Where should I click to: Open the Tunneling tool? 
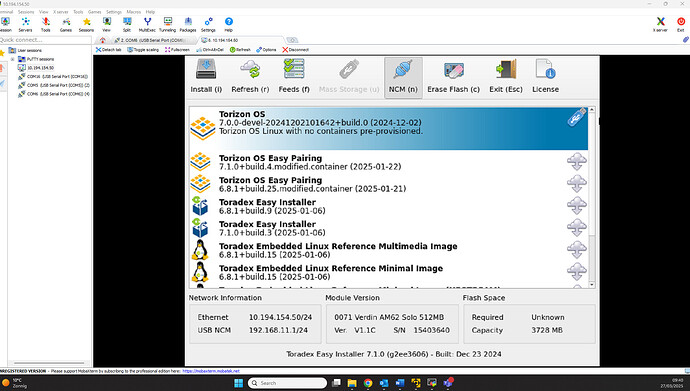tap(168, 24)
